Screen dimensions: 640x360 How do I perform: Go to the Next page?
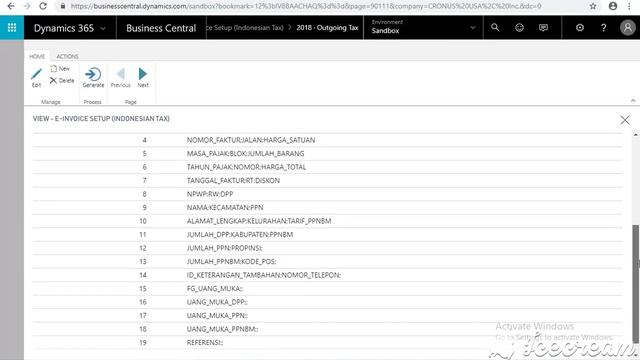point(143,78)
